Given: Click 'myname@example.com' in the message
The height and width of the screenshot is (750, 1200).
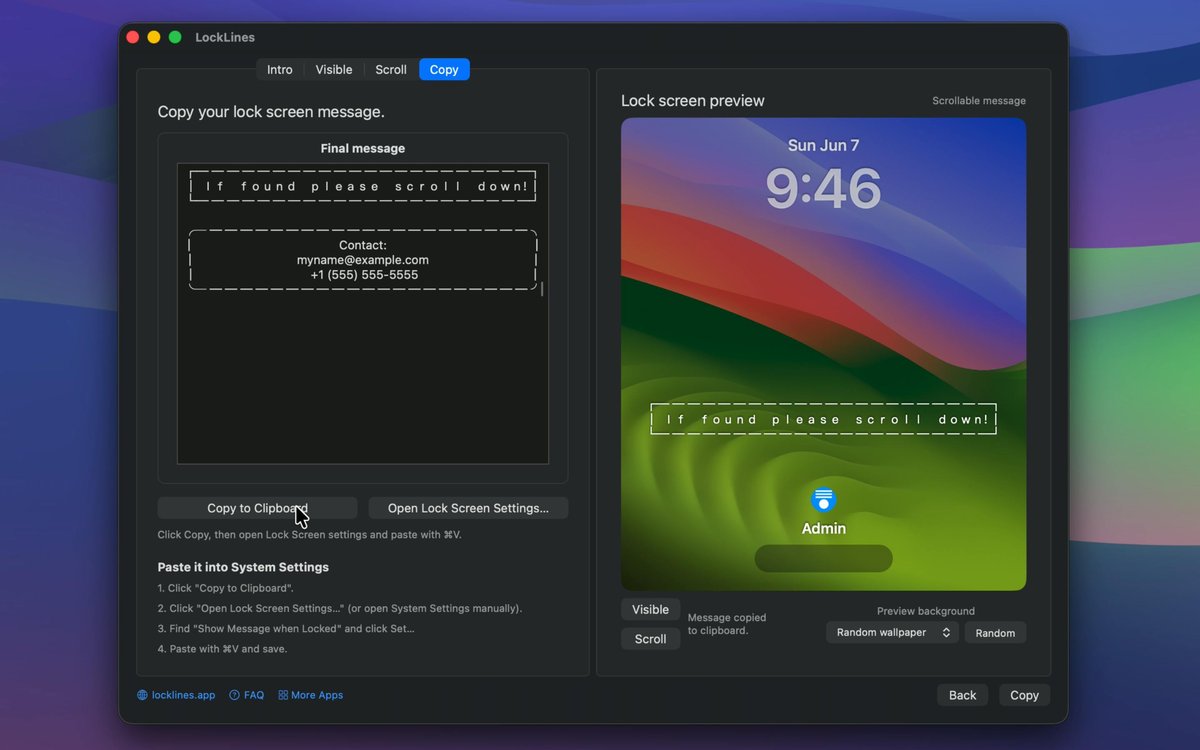Looking at the screenshot, I should point(363,260).
